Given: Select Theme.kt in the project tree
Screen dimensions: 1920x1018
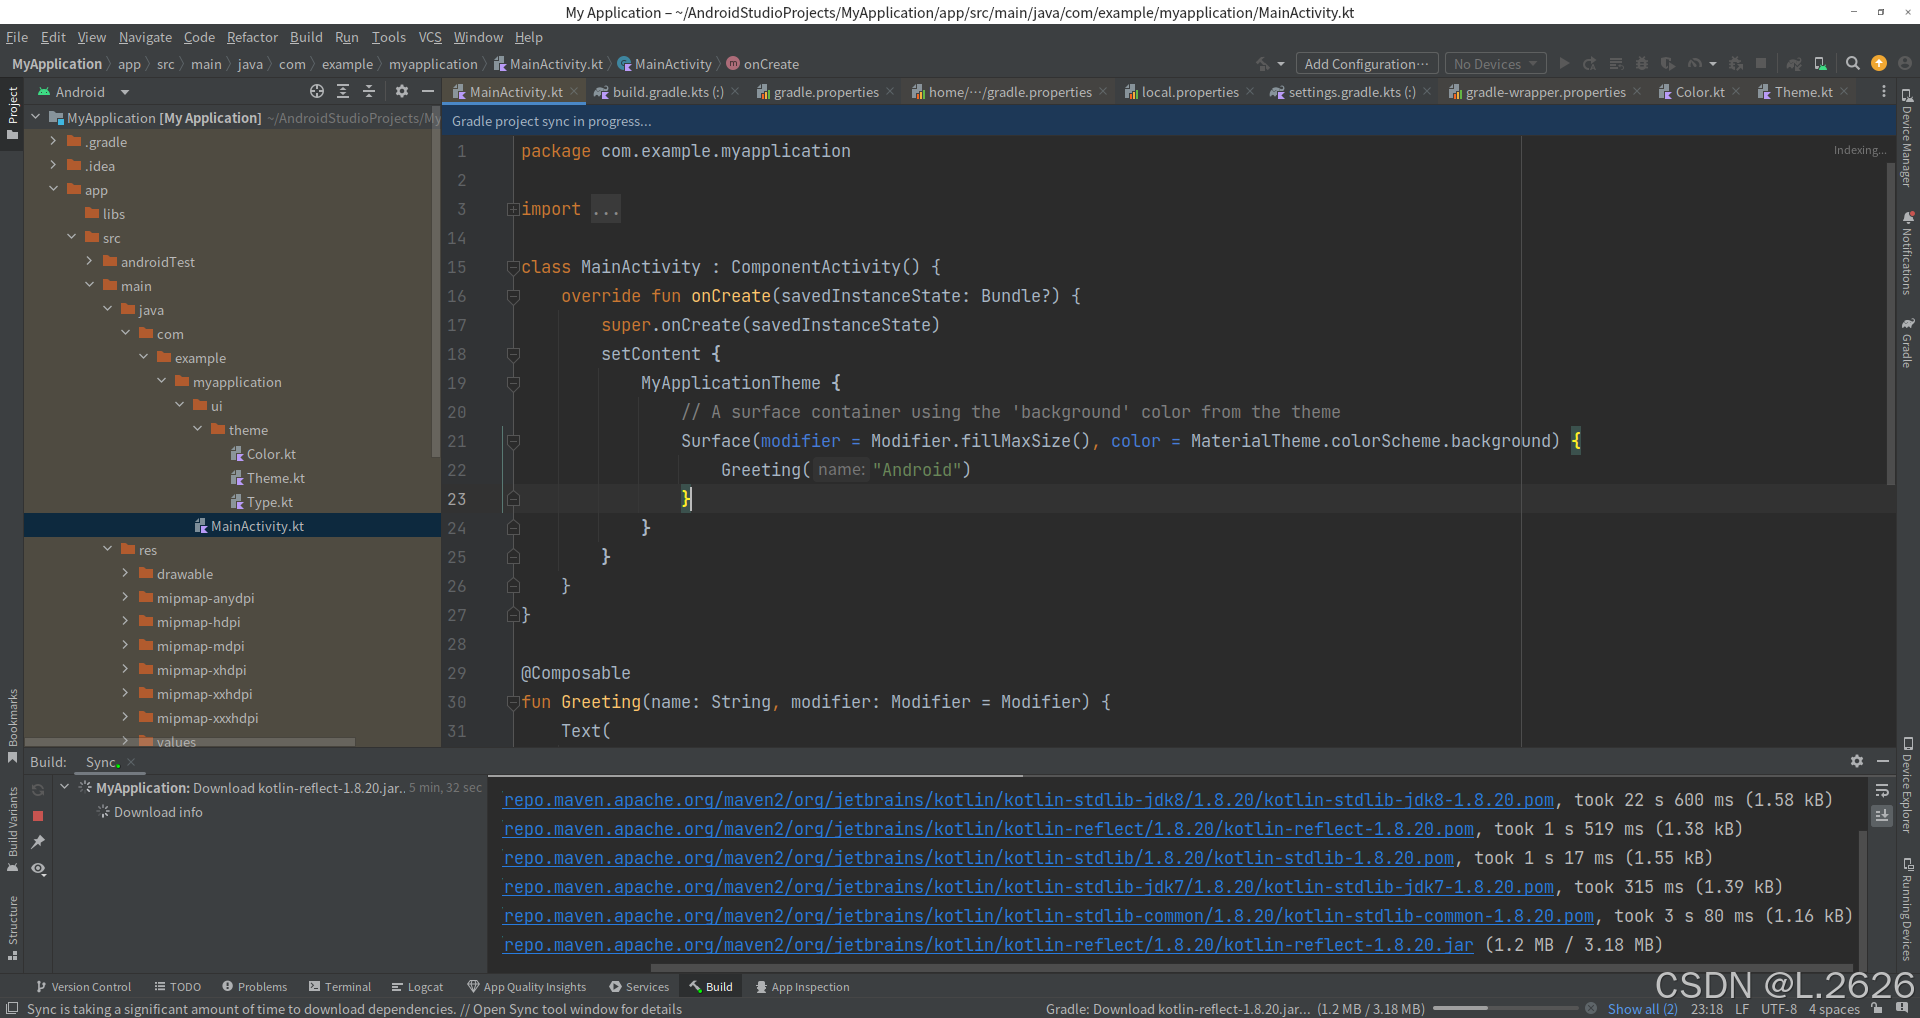Looking at the screenshot, I should pyautogui.click(x=277, y=478).
